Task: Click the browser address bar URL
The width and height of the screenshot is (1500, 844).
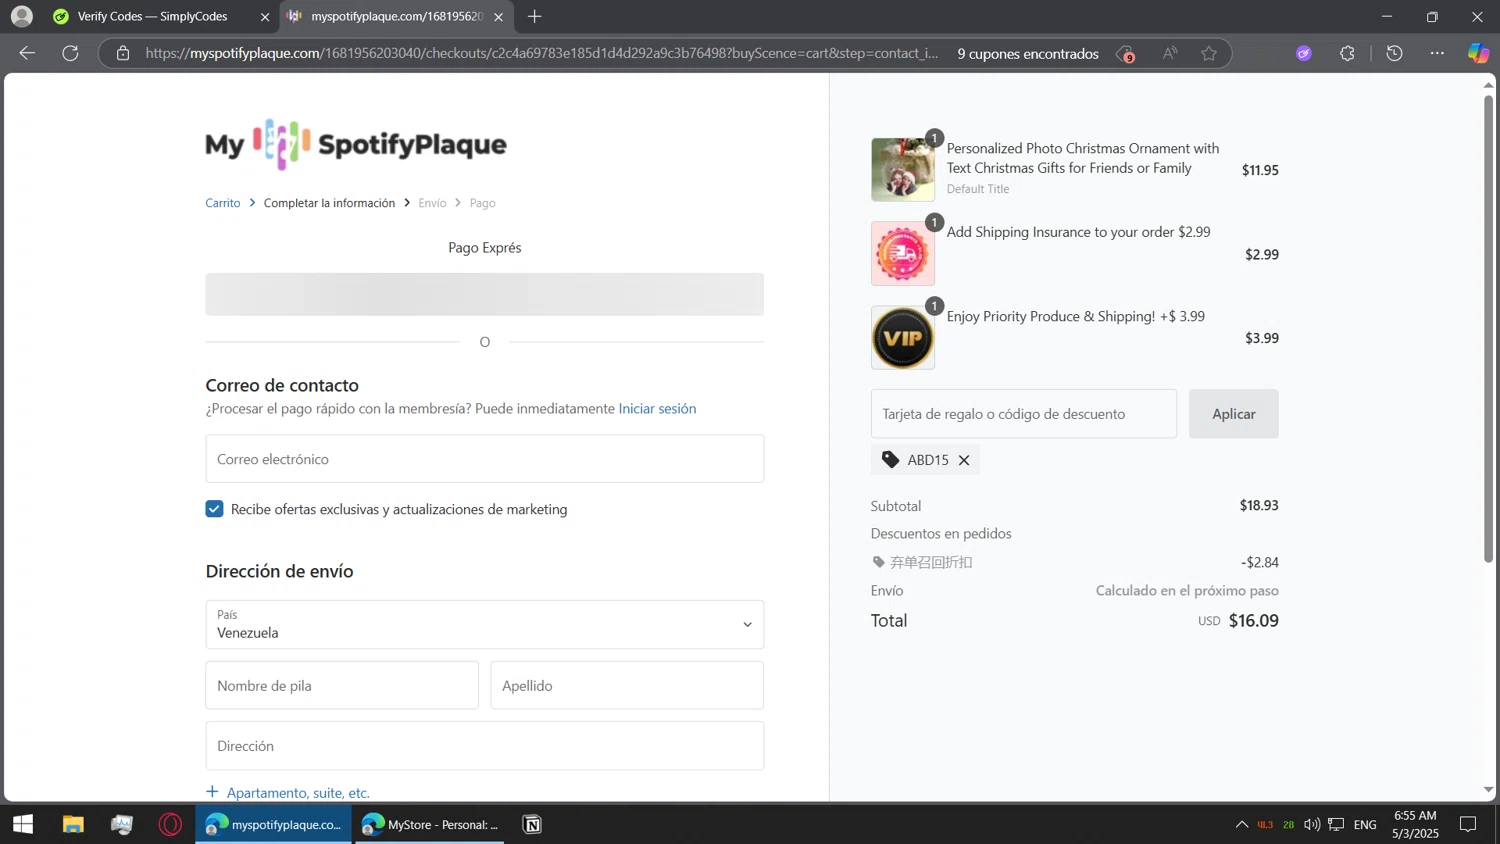Action: click(x=541, y=53)
